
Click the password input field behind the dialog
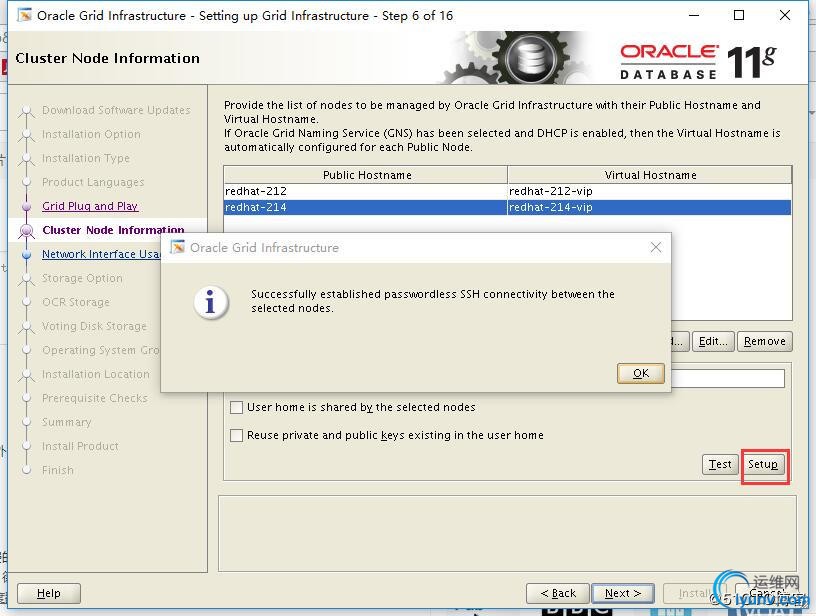[x=728, y=378]
